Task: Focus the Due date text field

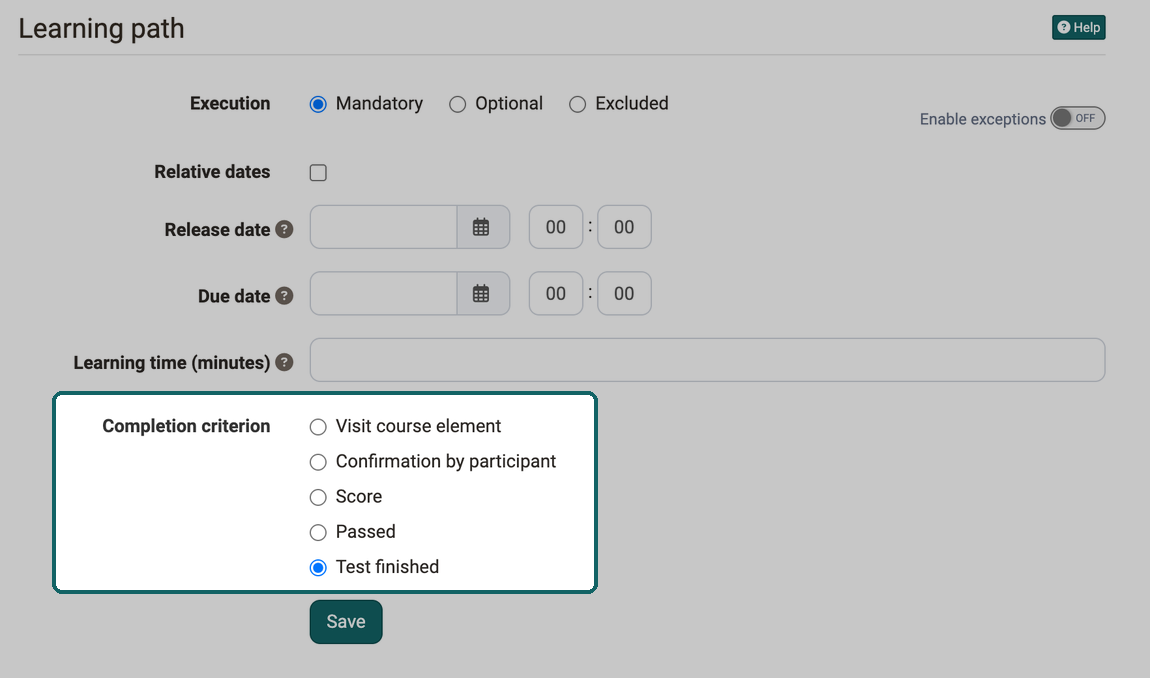Action: [384, 294]
